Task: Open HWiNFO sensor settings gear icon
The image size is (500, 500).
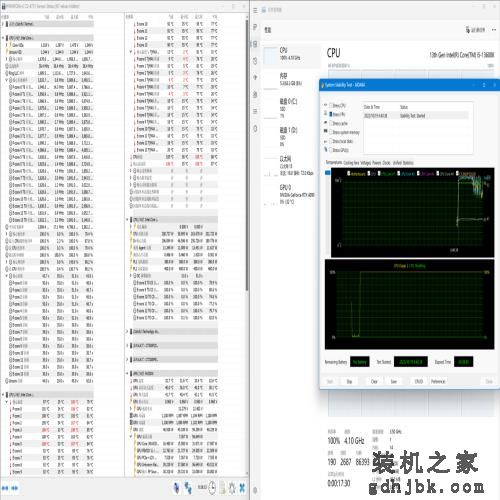Action: [232, 488]
